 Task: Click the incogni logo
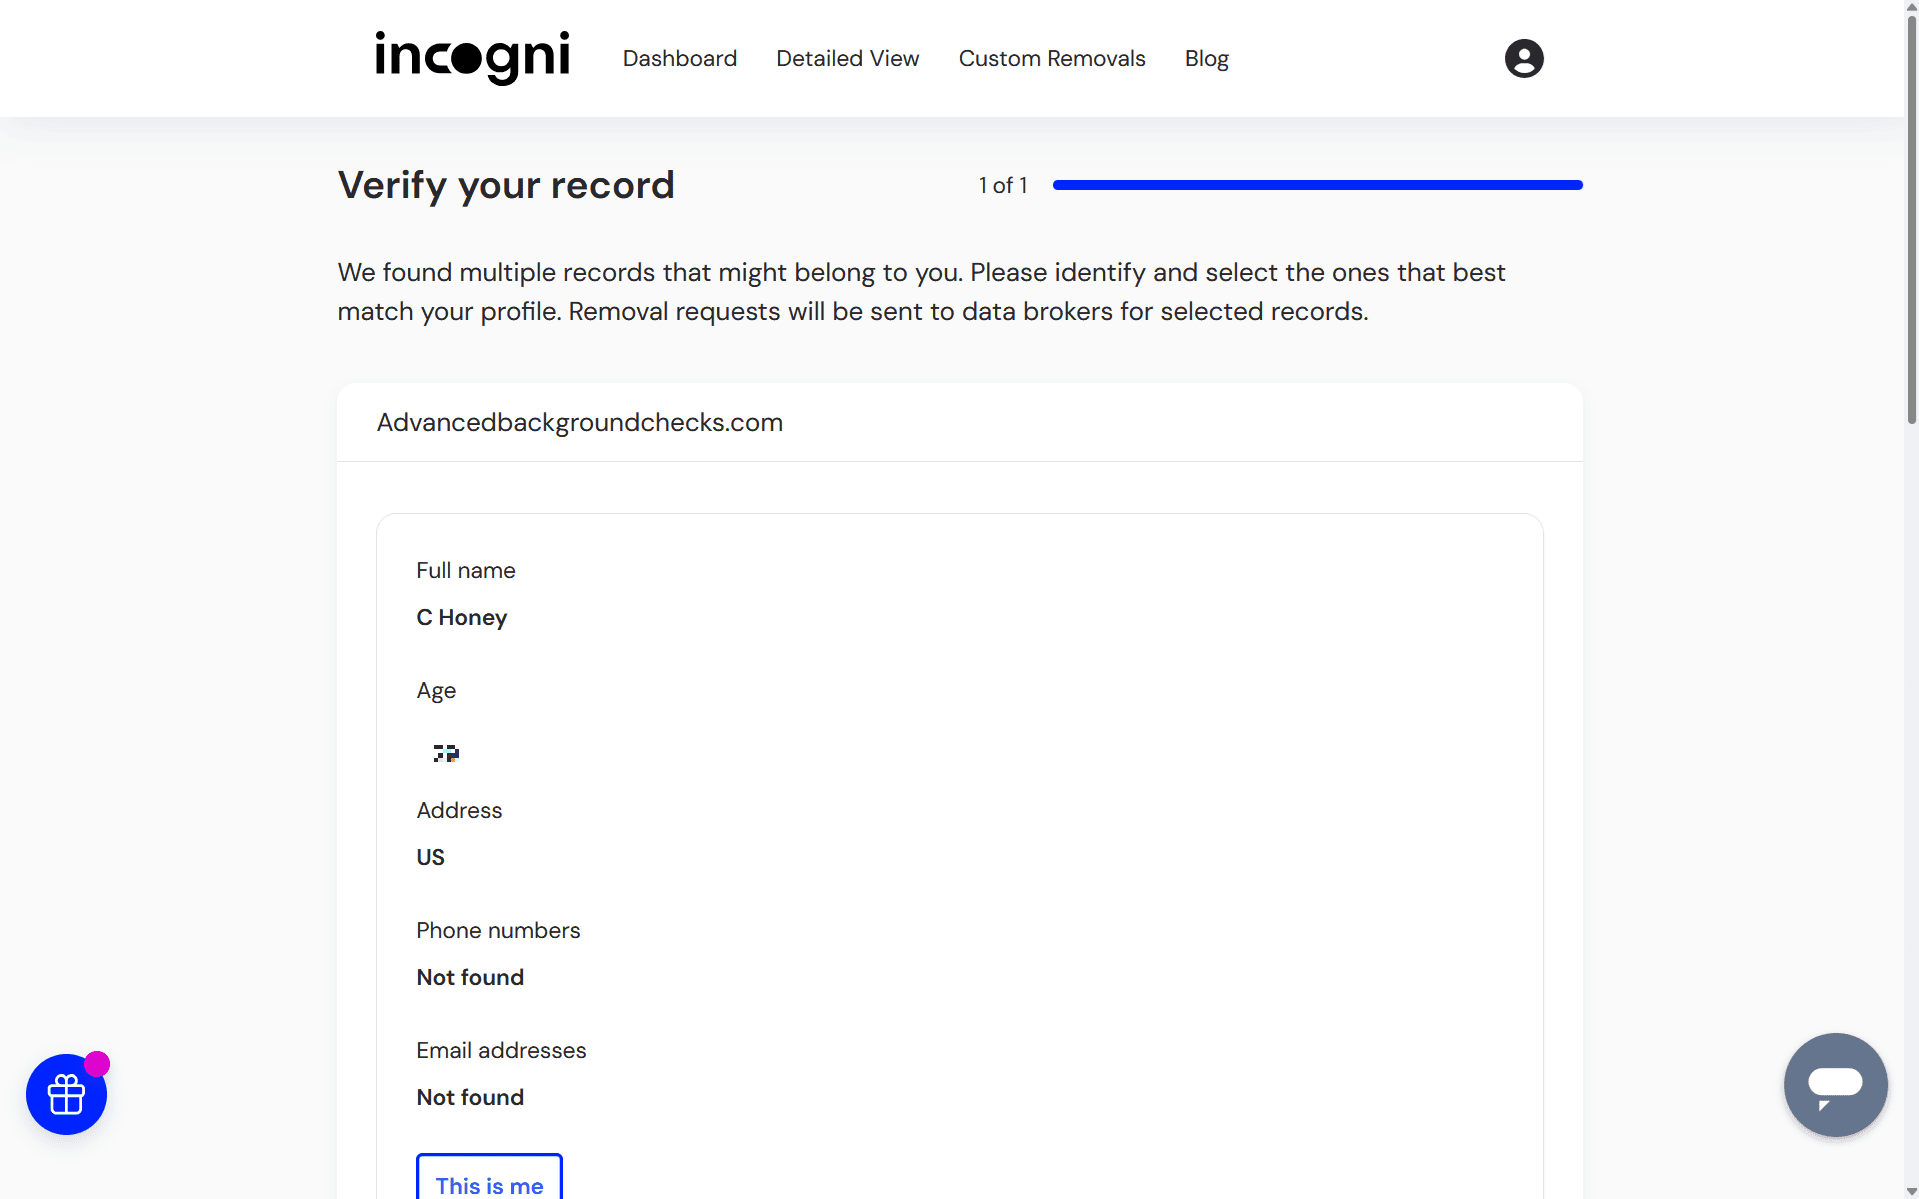[x=472, y=58]
